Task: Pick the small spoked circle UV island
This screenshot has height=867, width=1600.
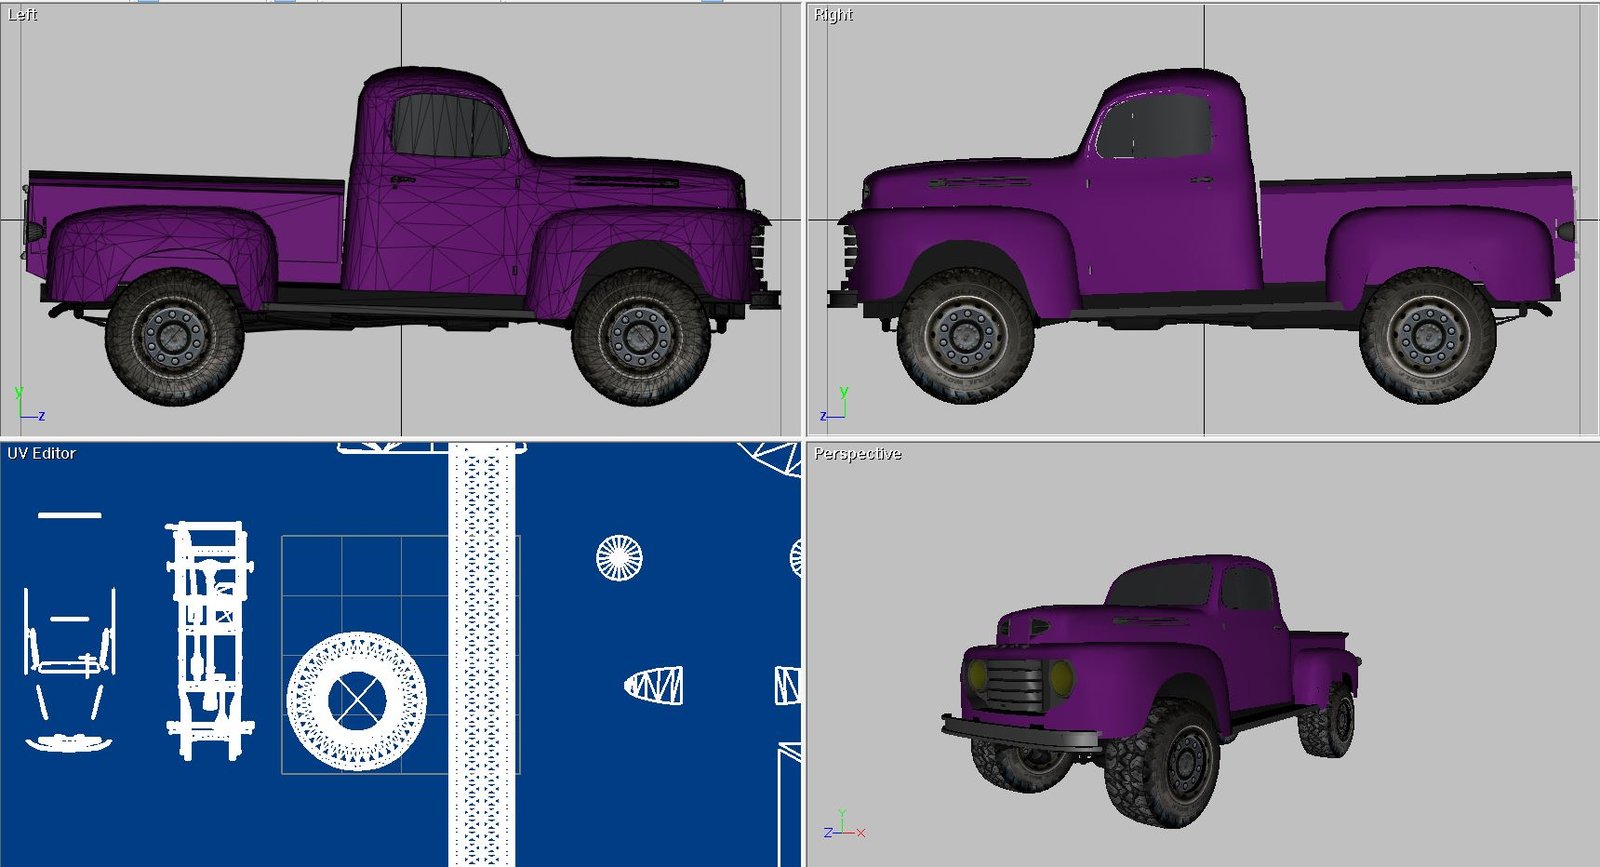Action: 619,558
